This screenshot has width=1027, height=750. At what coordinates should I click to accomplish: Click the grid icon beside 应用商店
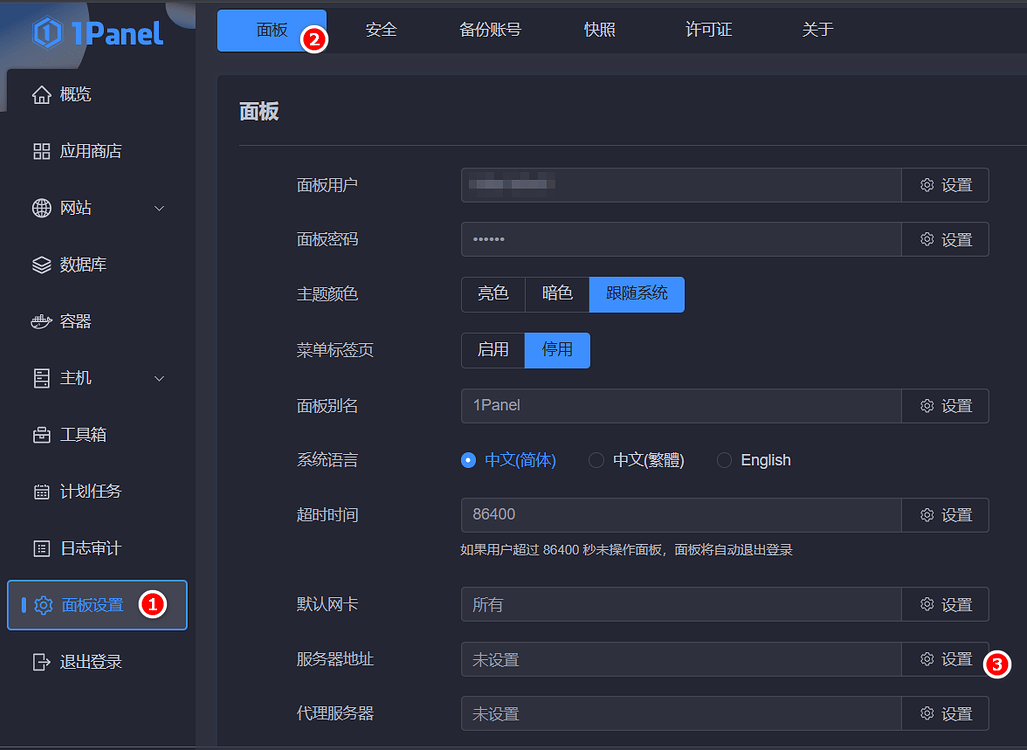(x=41, y=151)
